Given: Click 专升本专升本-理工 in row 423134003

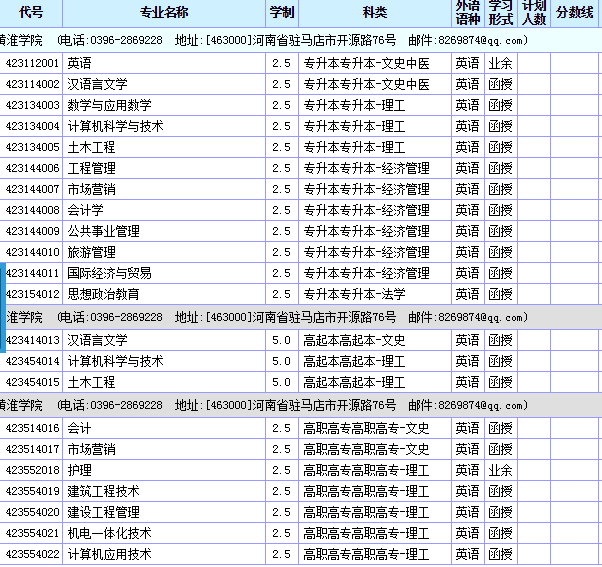Looking at the screenshot, I should point(354,105).
